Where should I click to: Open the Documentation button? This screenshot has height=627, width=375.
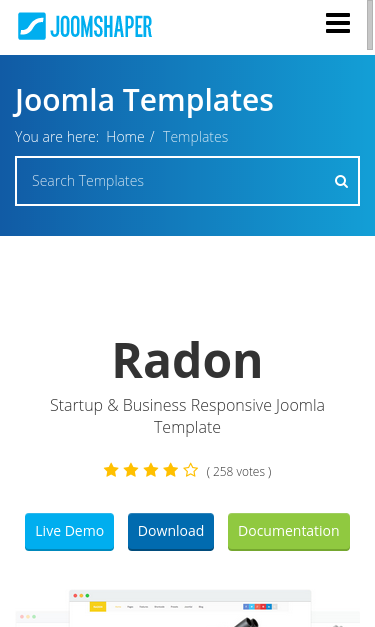(289, 531)
